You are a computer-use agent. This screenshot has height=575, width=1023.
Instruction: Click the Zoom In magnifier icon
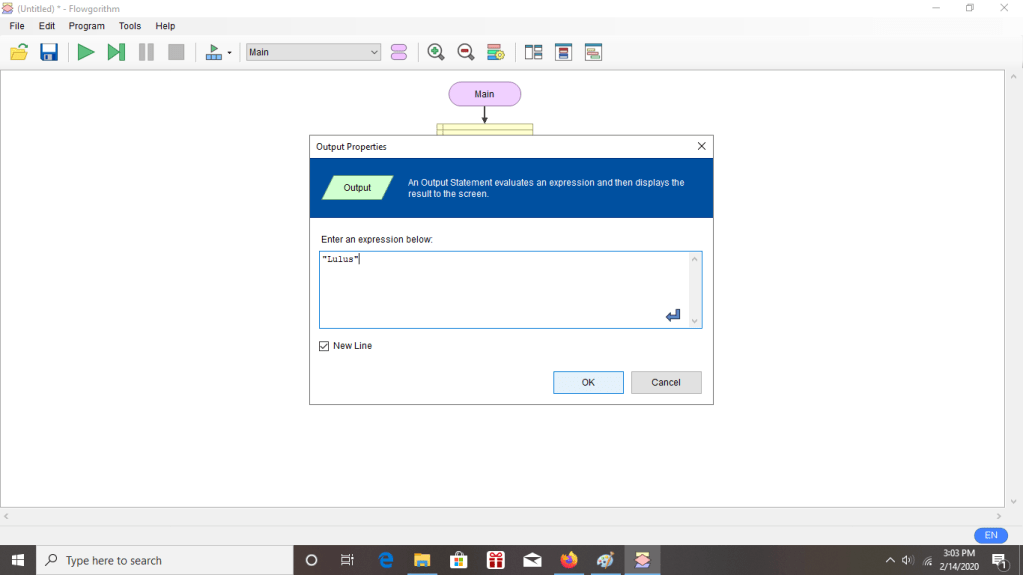pyautogui.click(x=436, y=52)
